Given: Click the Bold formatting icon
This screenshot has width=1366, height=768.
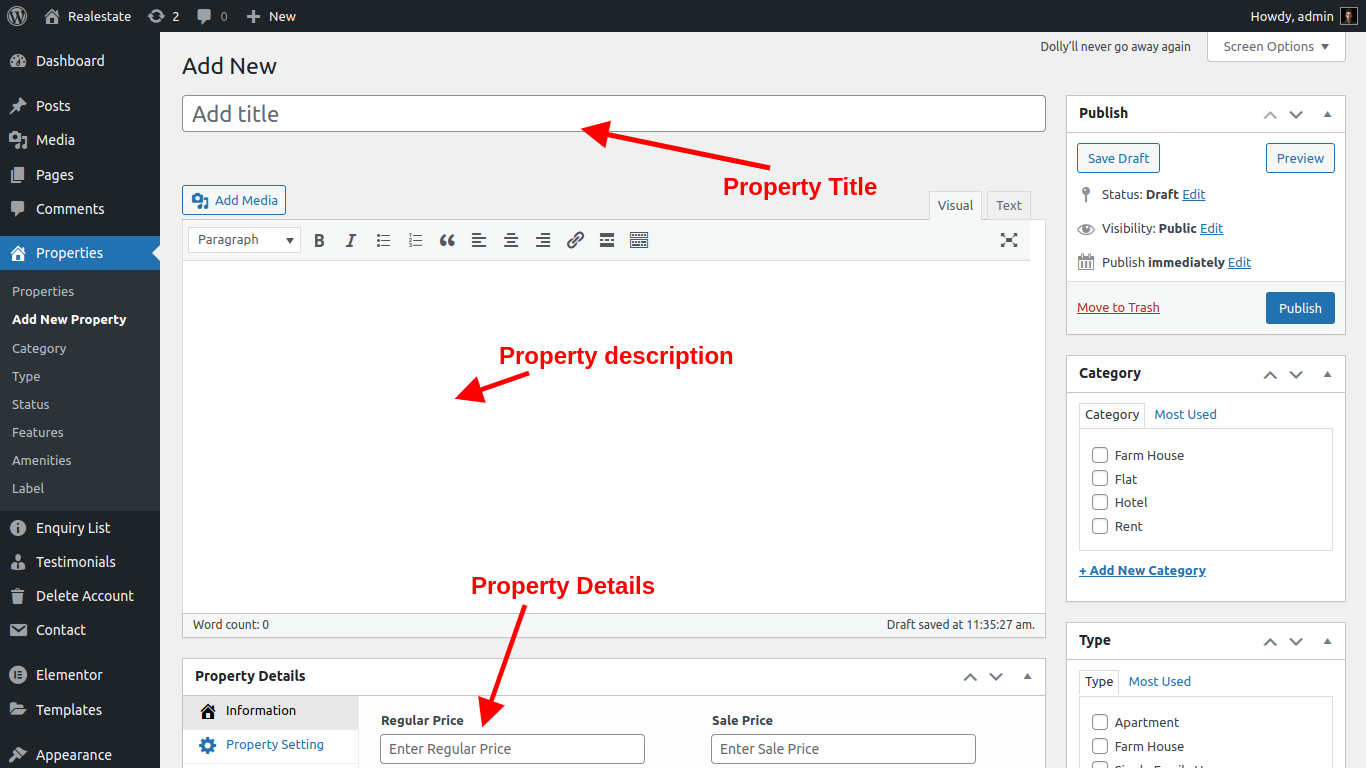Looking at the screenshot, I should coord(319,240).
